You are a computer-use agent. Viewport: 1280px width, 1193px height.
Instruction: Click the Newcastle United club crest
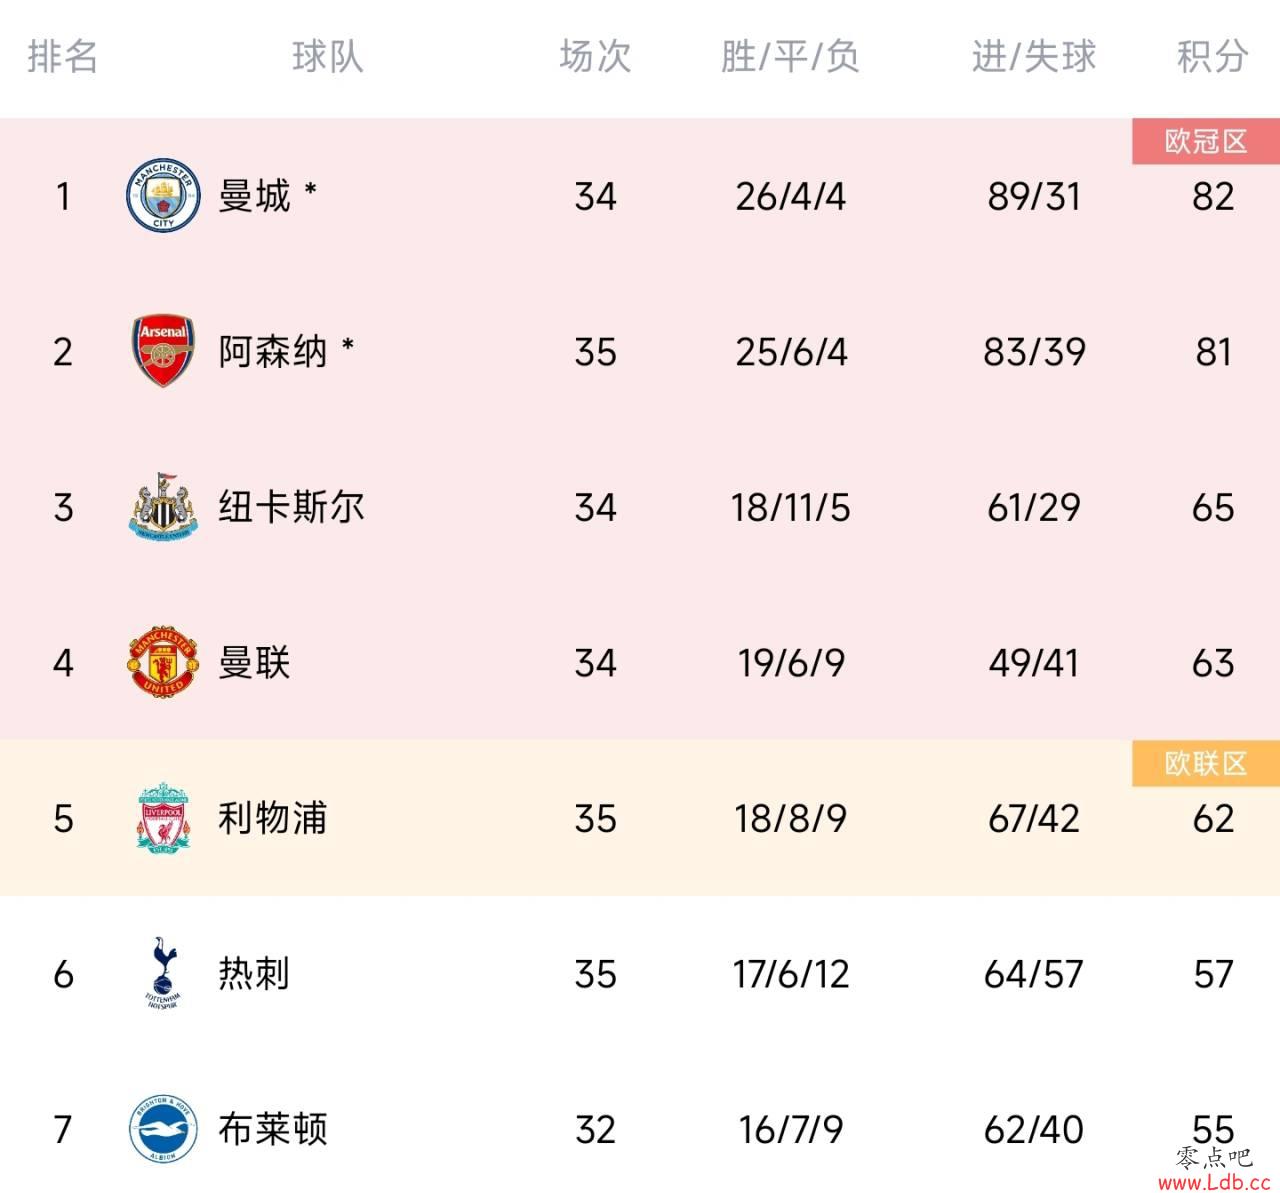[x=163, y=507]
